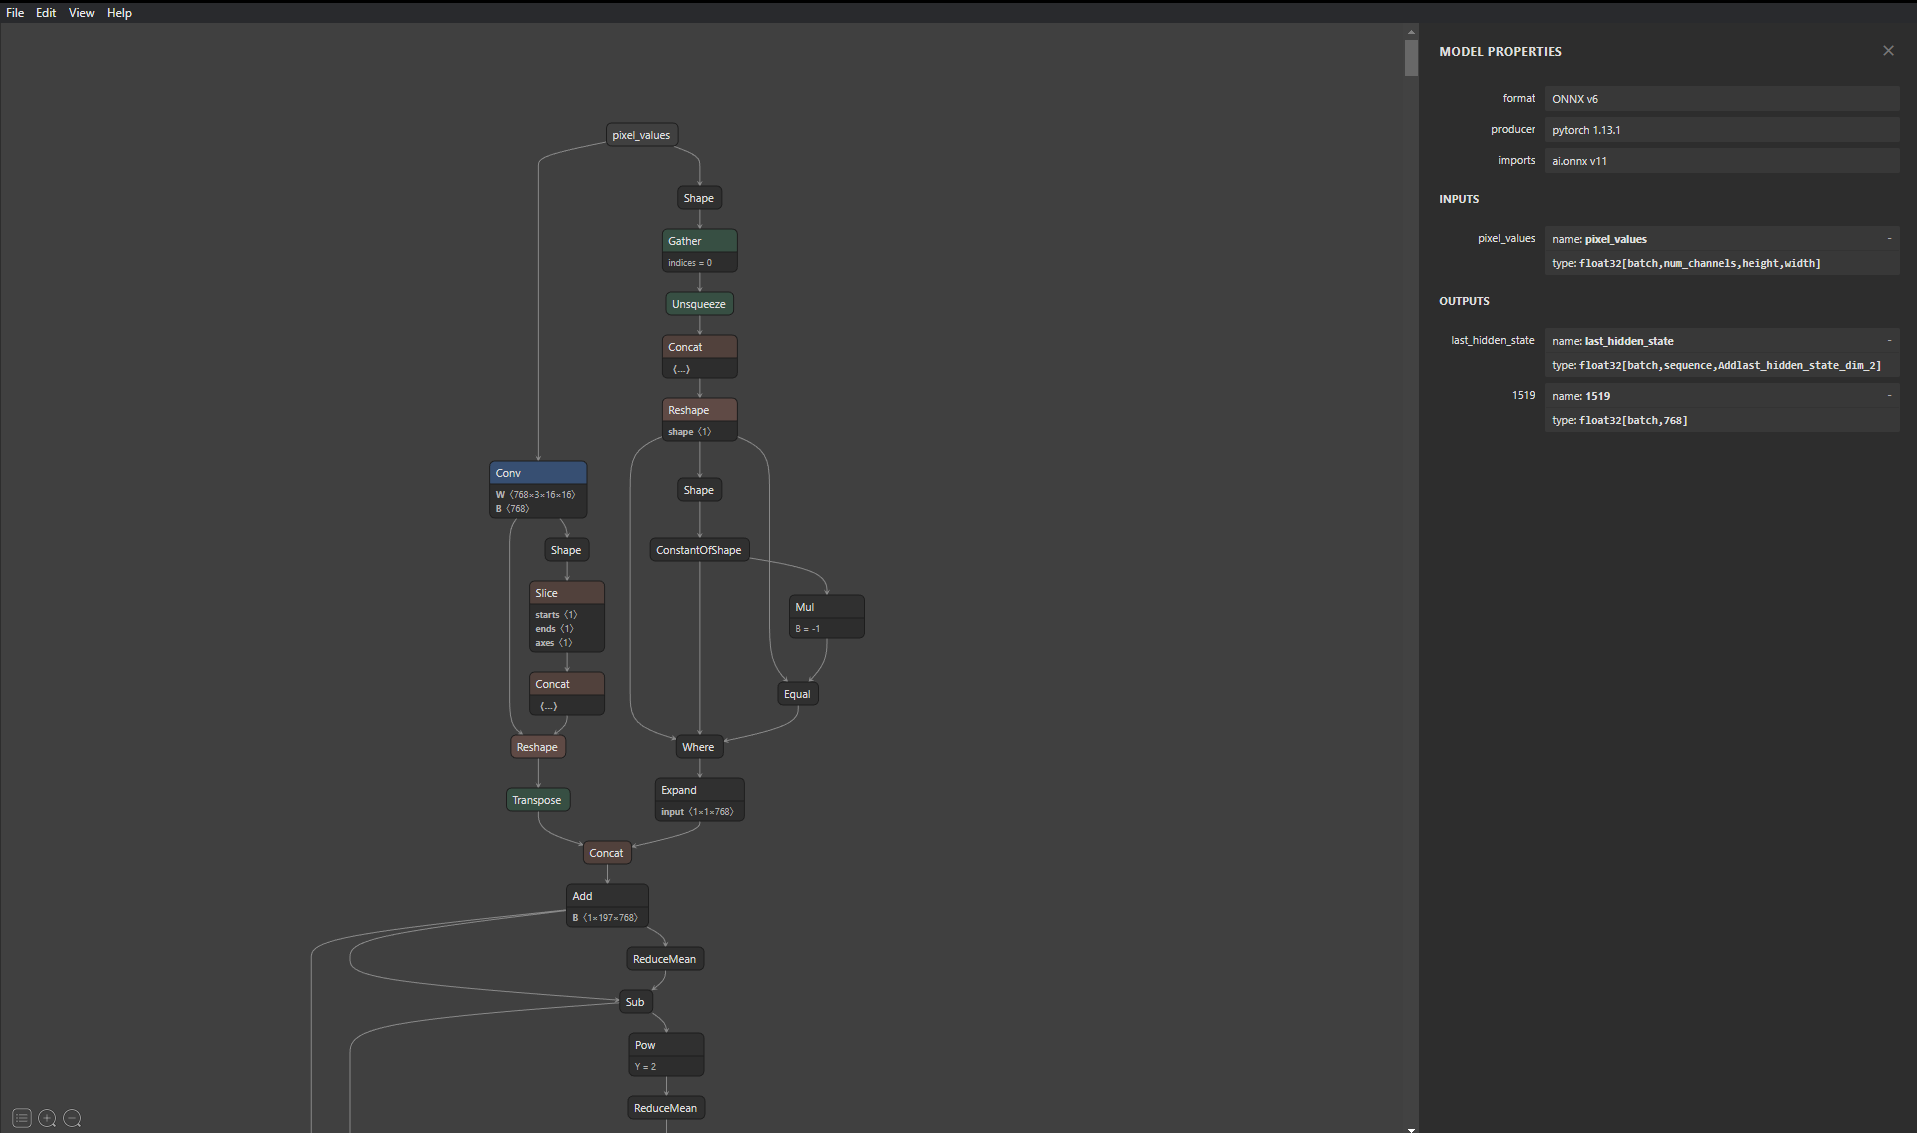The image size is (1917, 1133).
Task: Select the Gather node
Action: 698,240
